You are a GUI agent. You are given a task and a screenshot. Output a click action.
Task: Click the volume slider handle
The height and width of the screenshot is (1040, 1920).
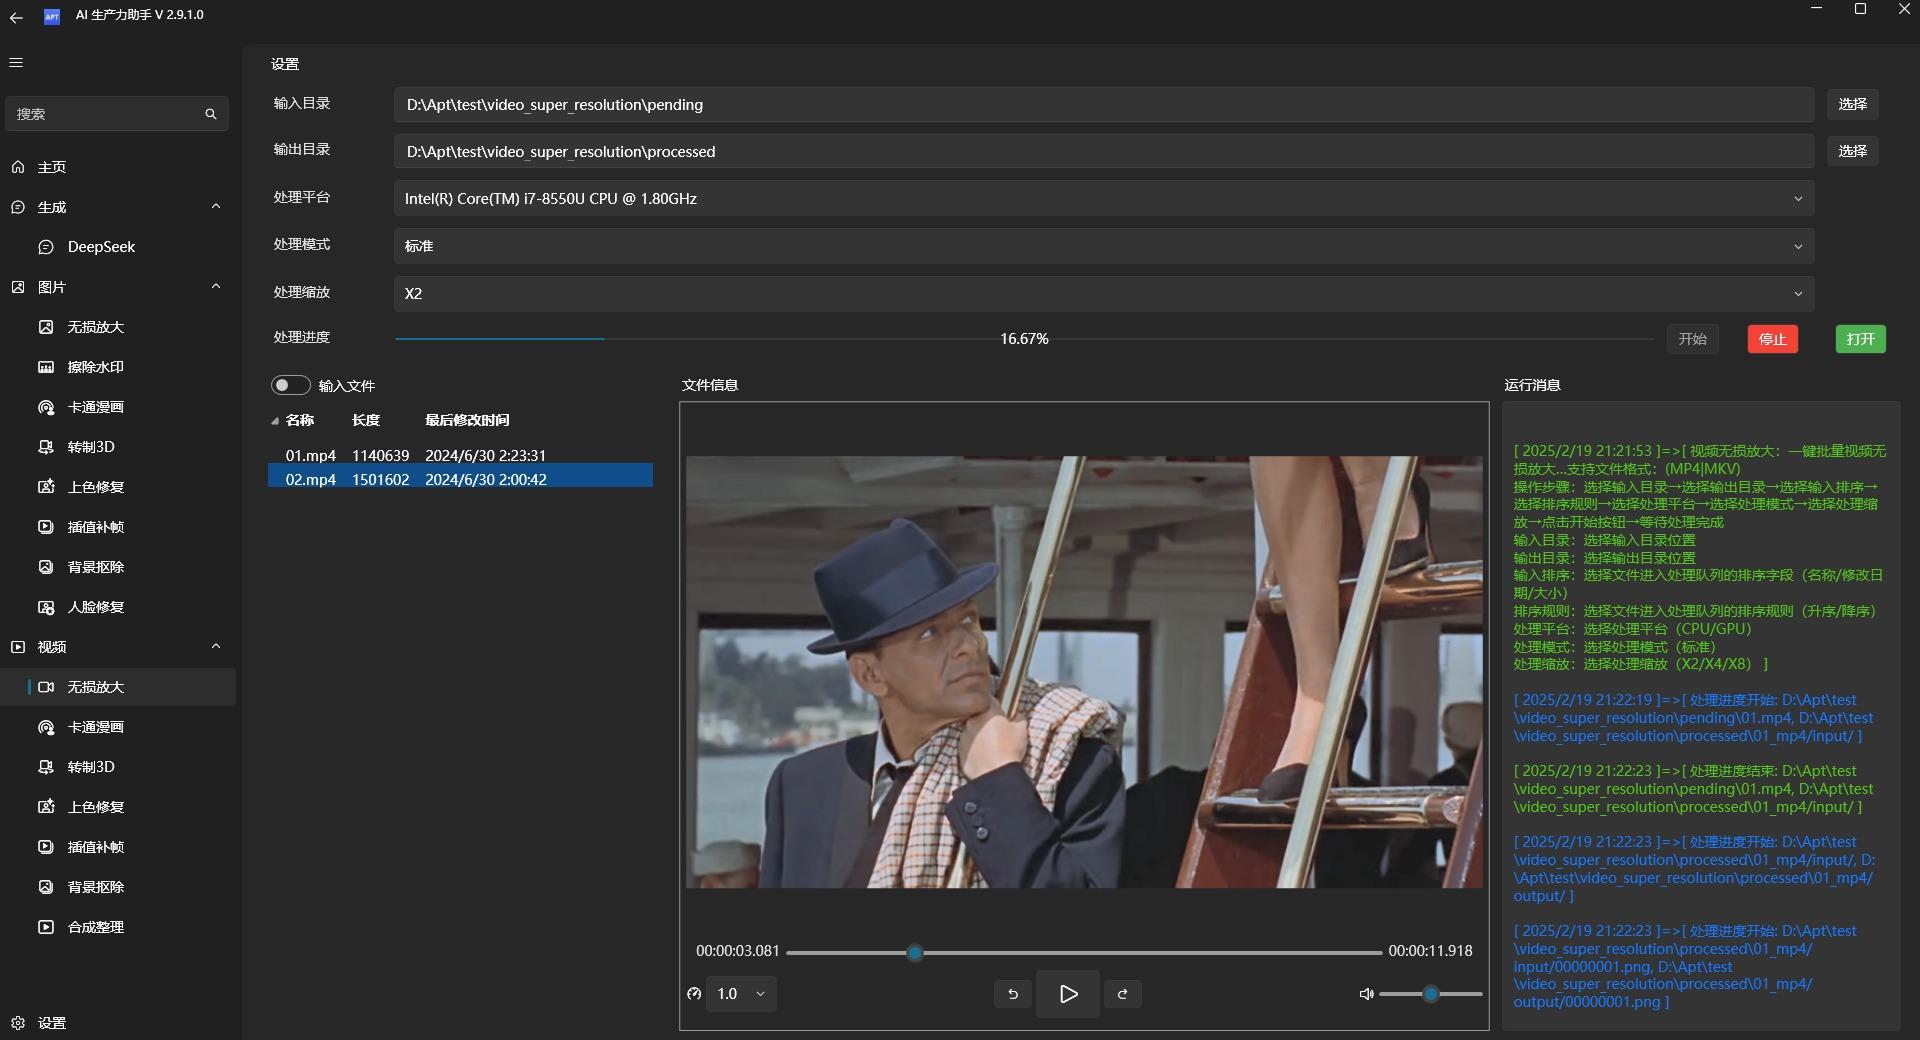(x=1431, y=994)
